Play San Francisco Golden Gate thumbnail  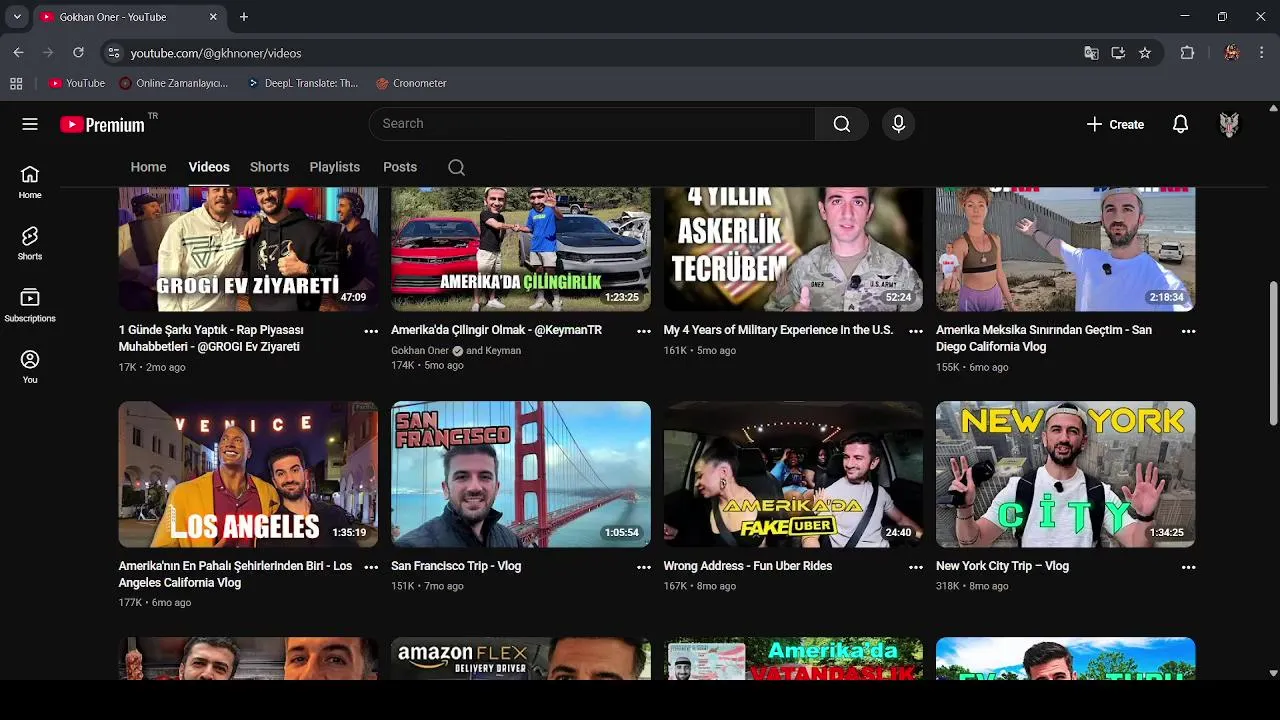(521, 474)
